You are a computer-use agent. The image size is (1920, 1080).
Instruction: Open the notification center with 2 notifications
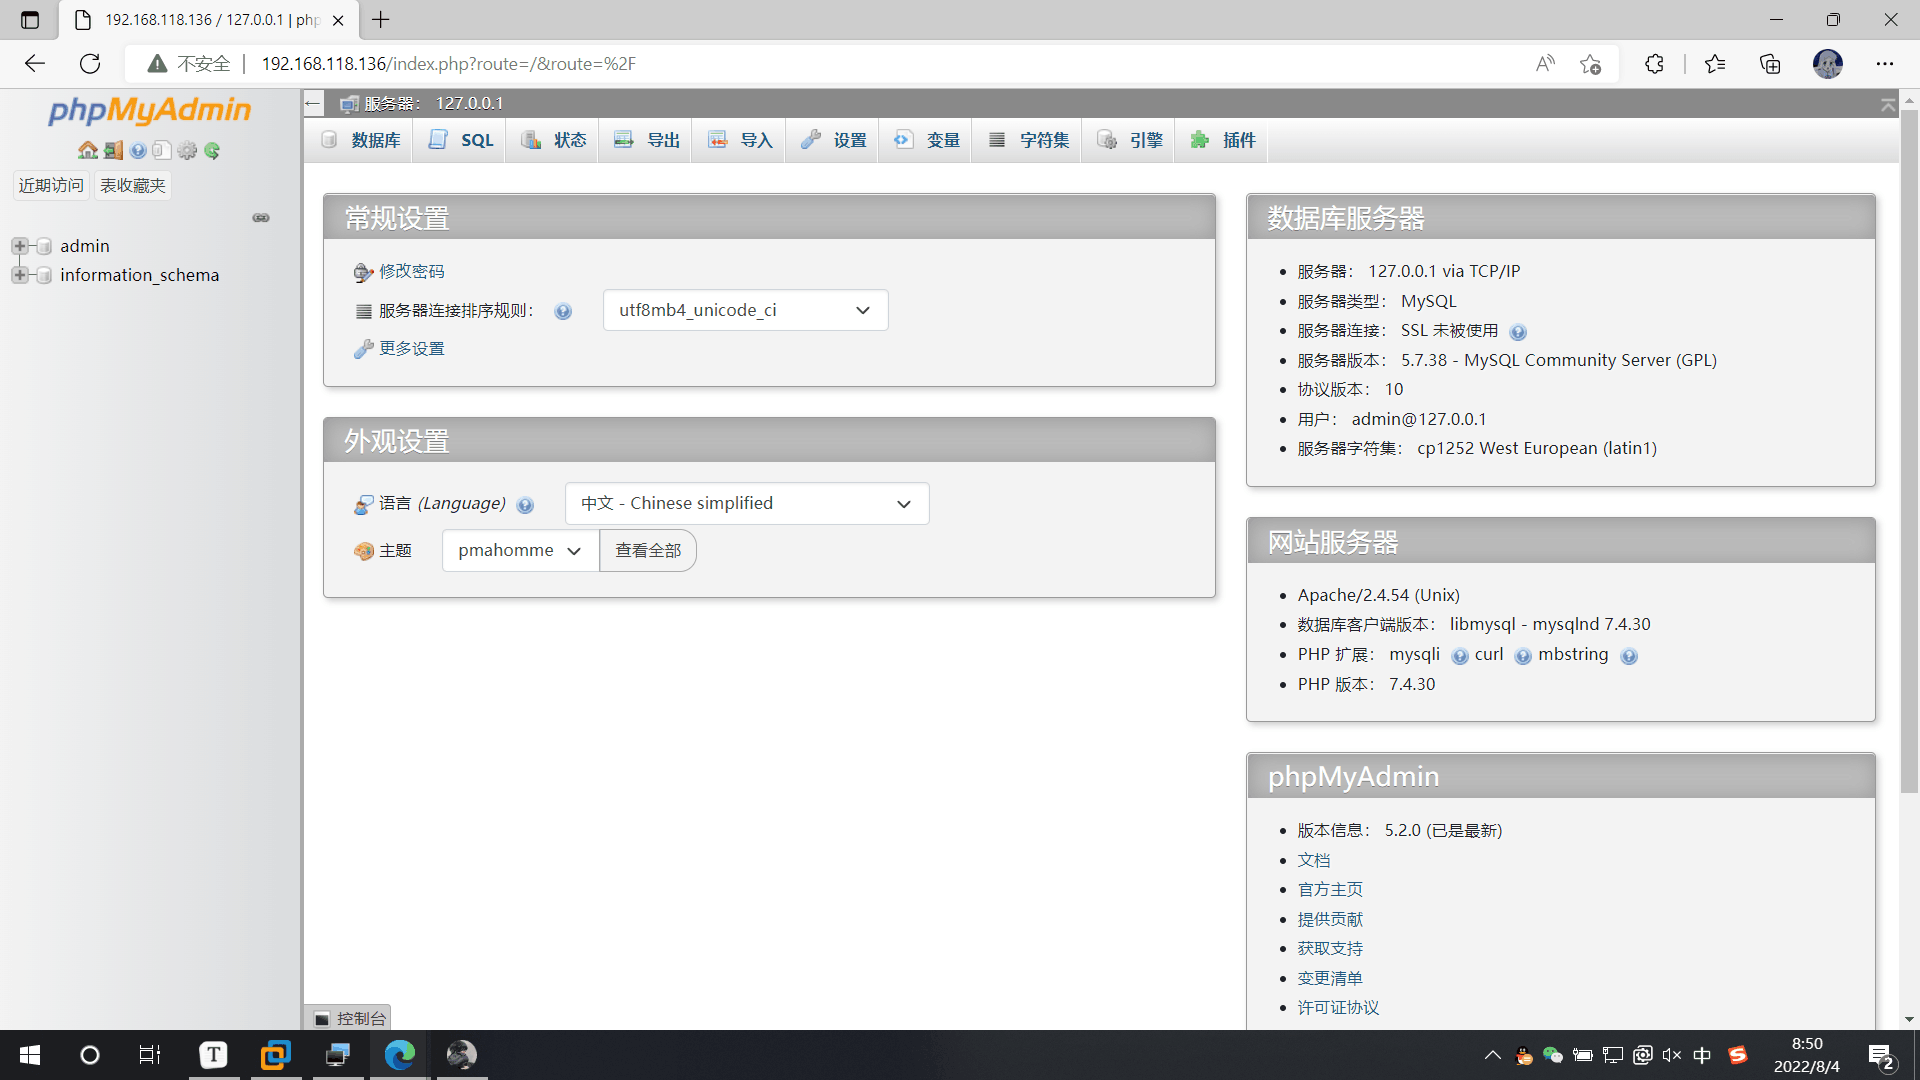pos(1881,1056)
